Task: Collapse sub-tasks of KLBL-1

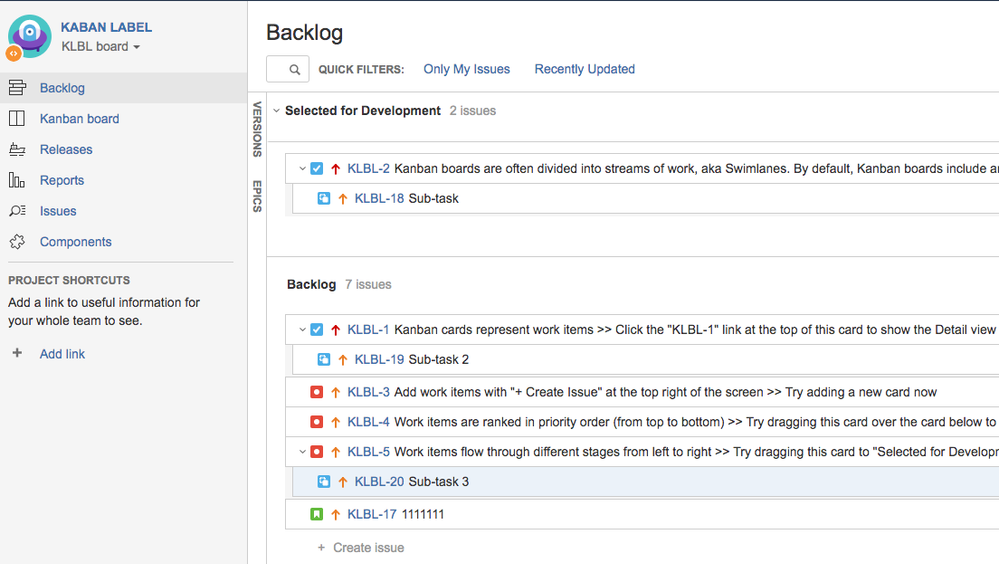Action: tap(303, 329)
